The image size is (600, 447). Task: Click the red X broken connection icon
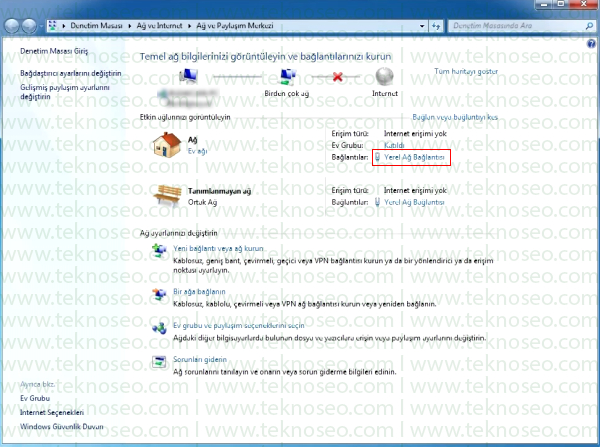(338, 77)
